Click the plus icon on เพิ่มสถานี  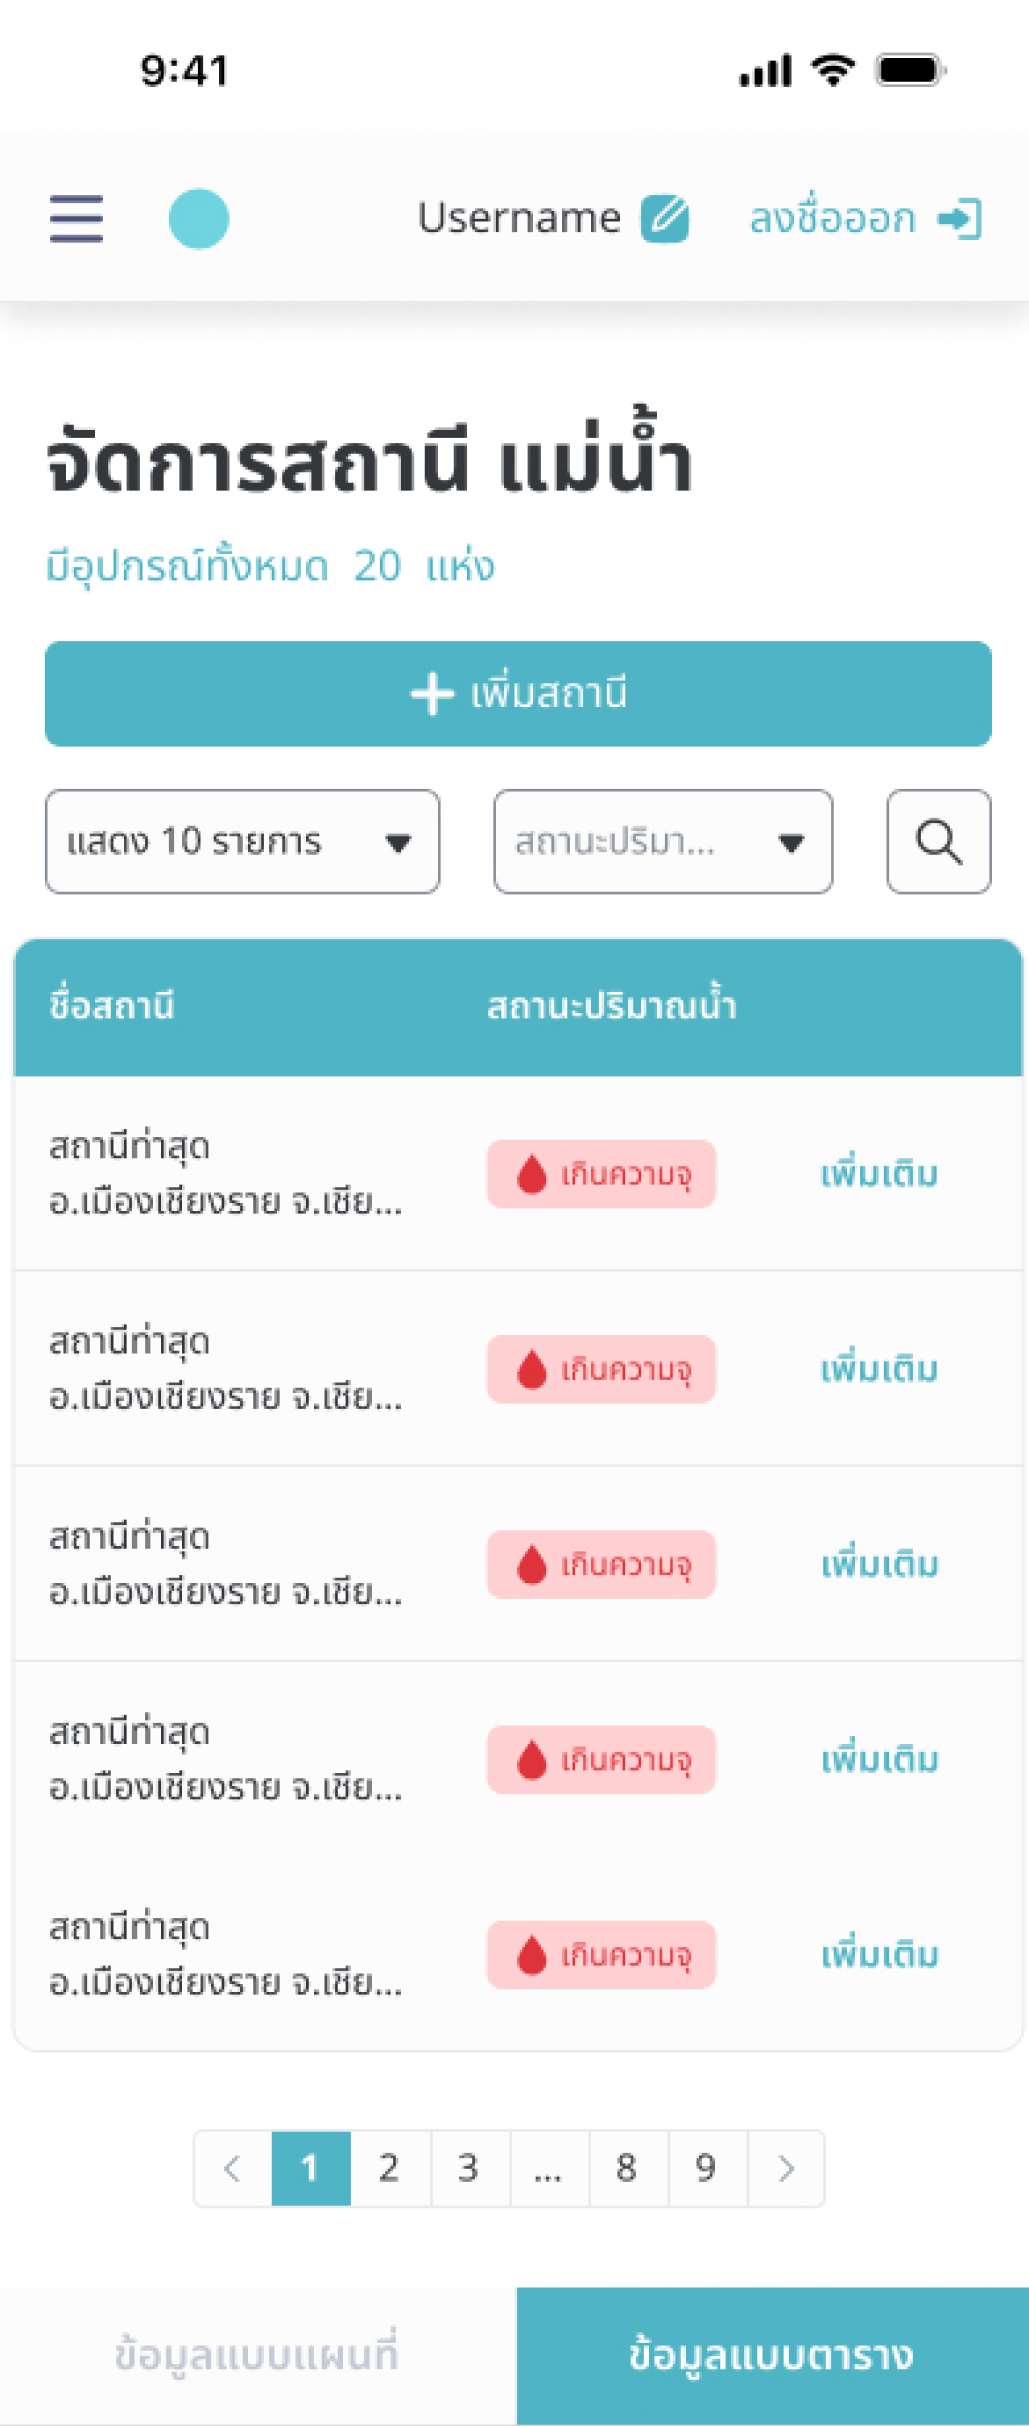pyautogui.click(x=432, y=694)
